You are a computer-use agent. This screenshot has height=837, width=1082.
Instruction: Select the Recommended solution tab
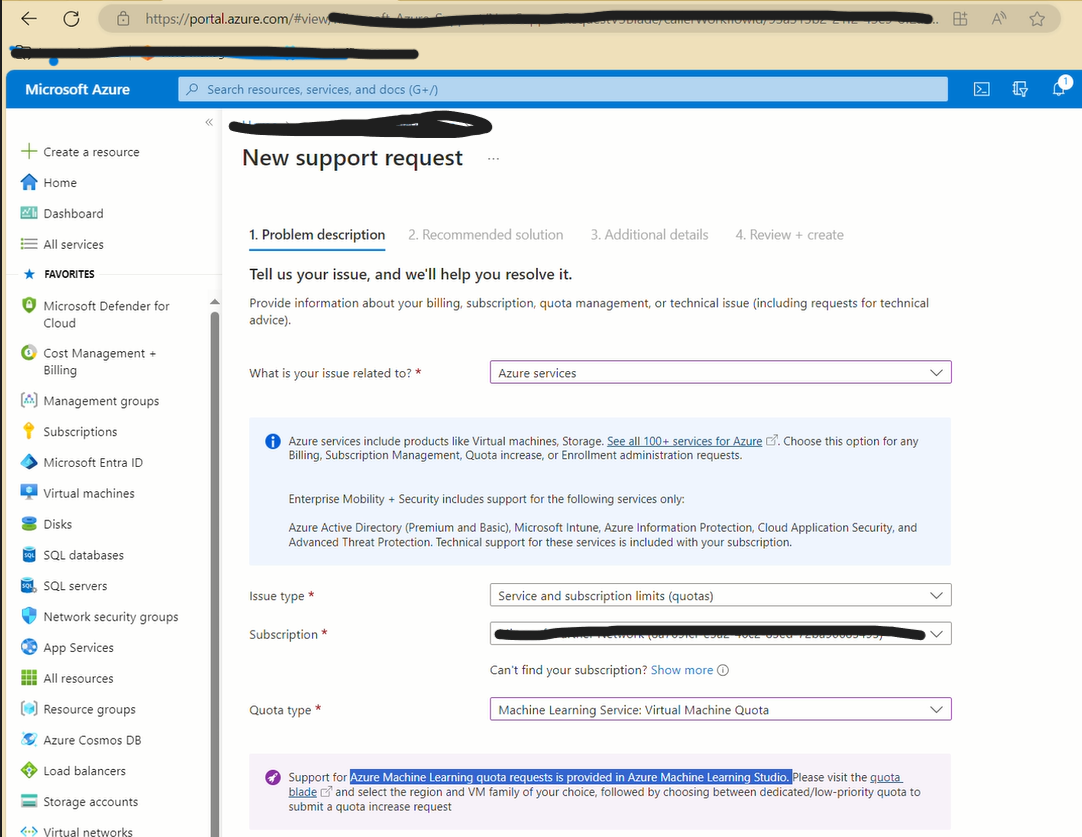click(485, 235)
